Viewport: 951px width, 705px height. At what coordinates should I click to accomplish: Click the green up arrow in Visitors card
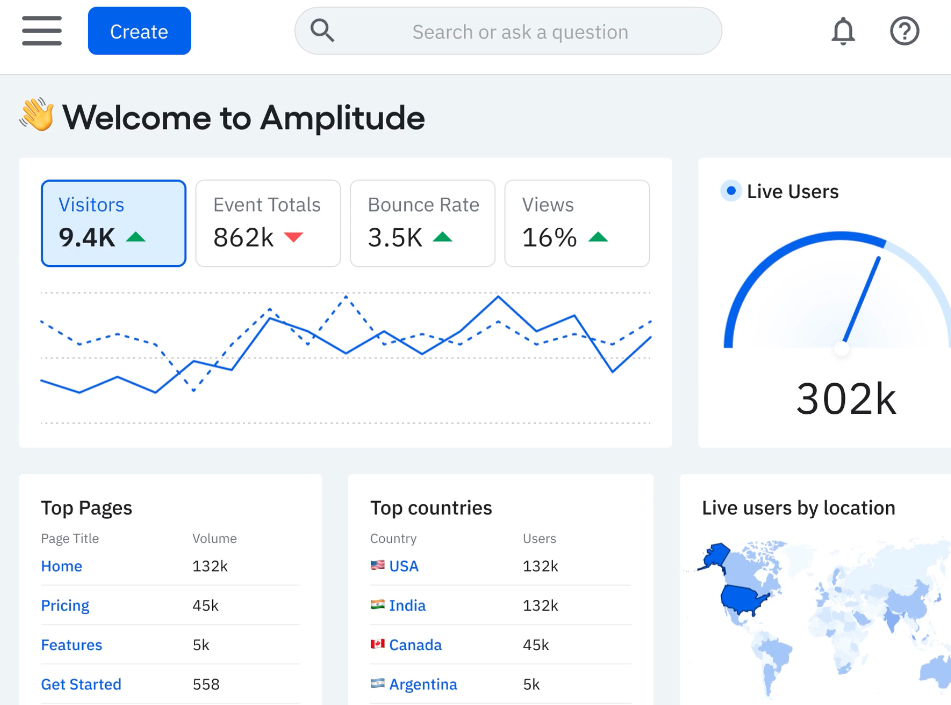(136, 237)
